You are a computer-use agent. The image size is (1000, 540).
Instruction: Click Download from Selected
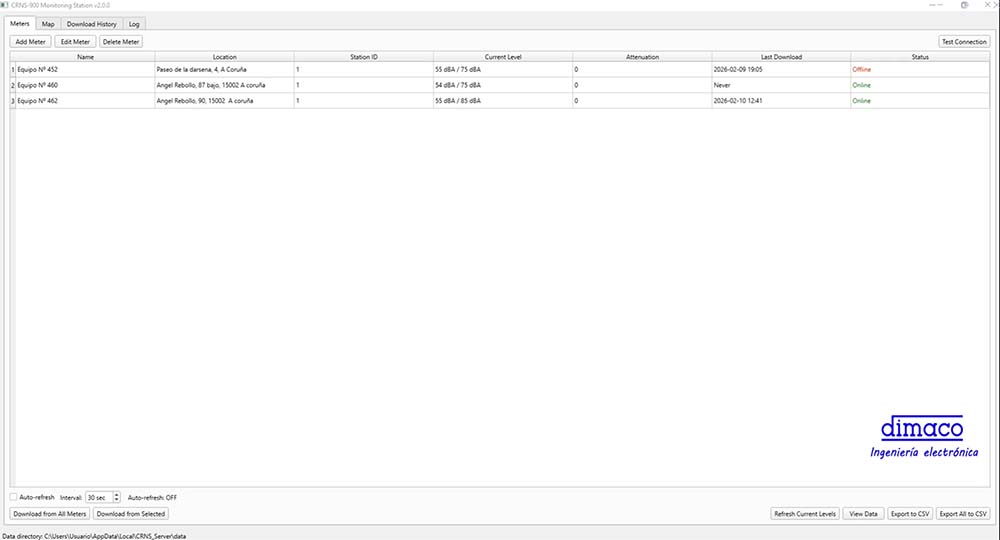(131, 513)
